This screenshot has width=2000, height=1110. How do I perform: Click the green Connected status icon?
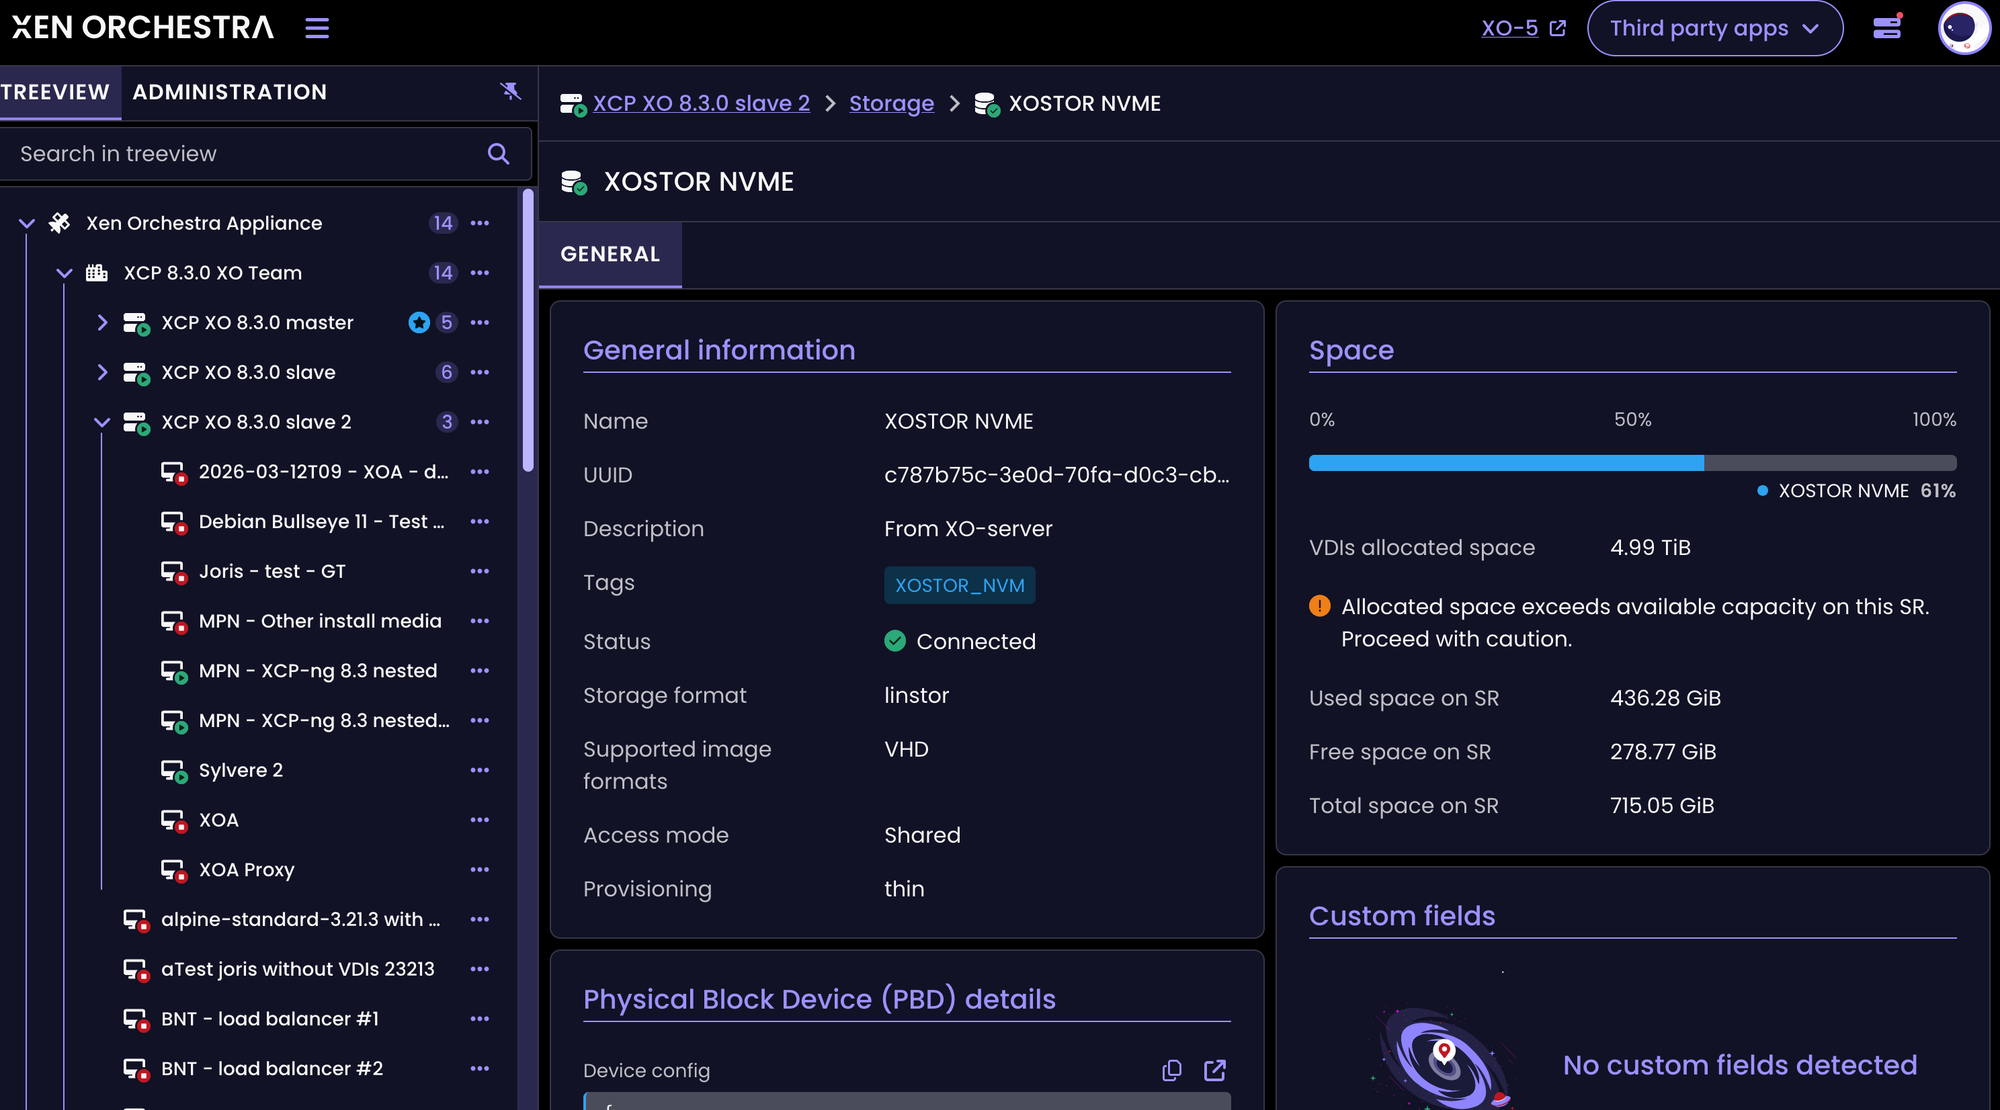(x=895, y=641)
